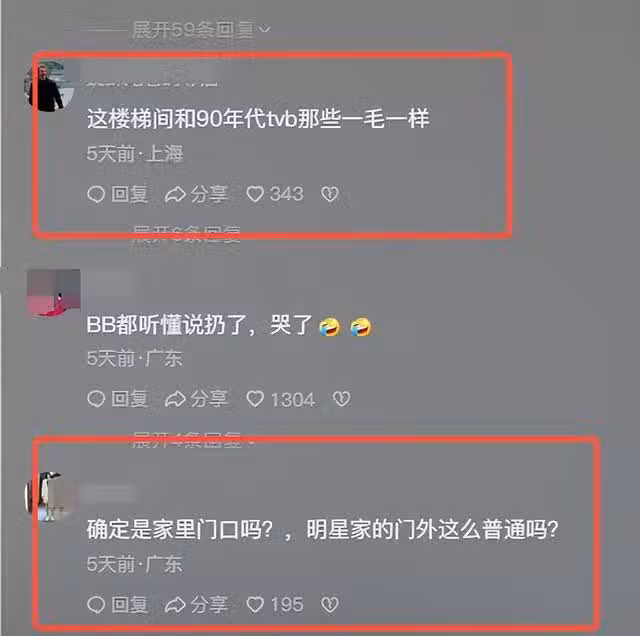Dislike the 90年代tvb comment via broken heart
This screenshot has width=640, height=636.
click(x=330, y=194)
